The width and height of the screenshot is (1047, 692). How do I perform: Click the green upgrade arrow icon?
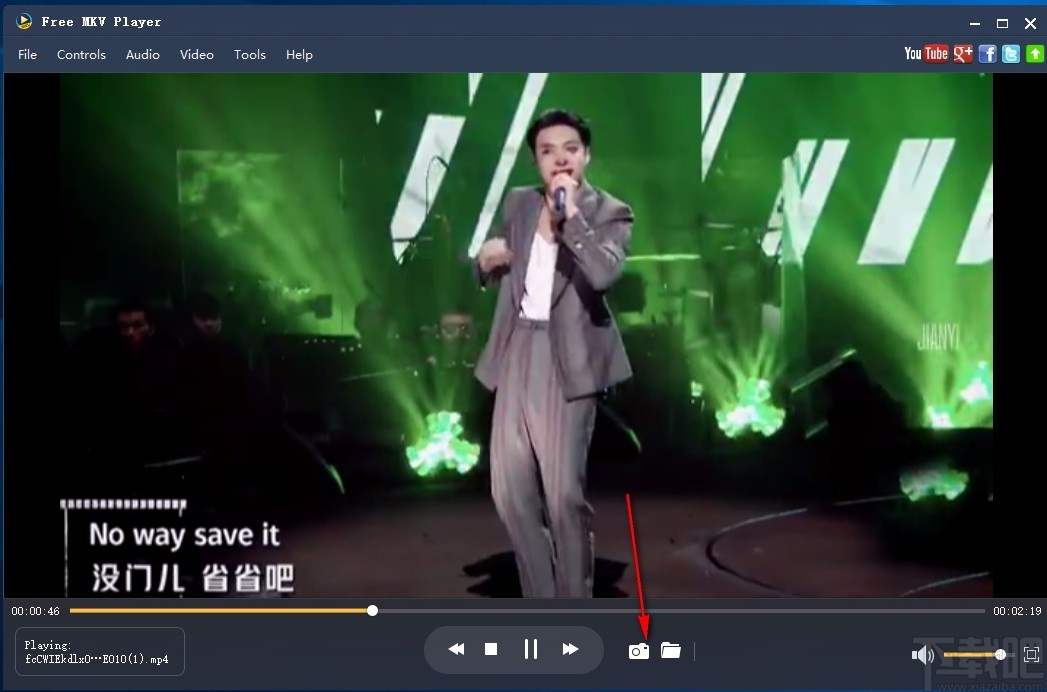click(1035, 54)
